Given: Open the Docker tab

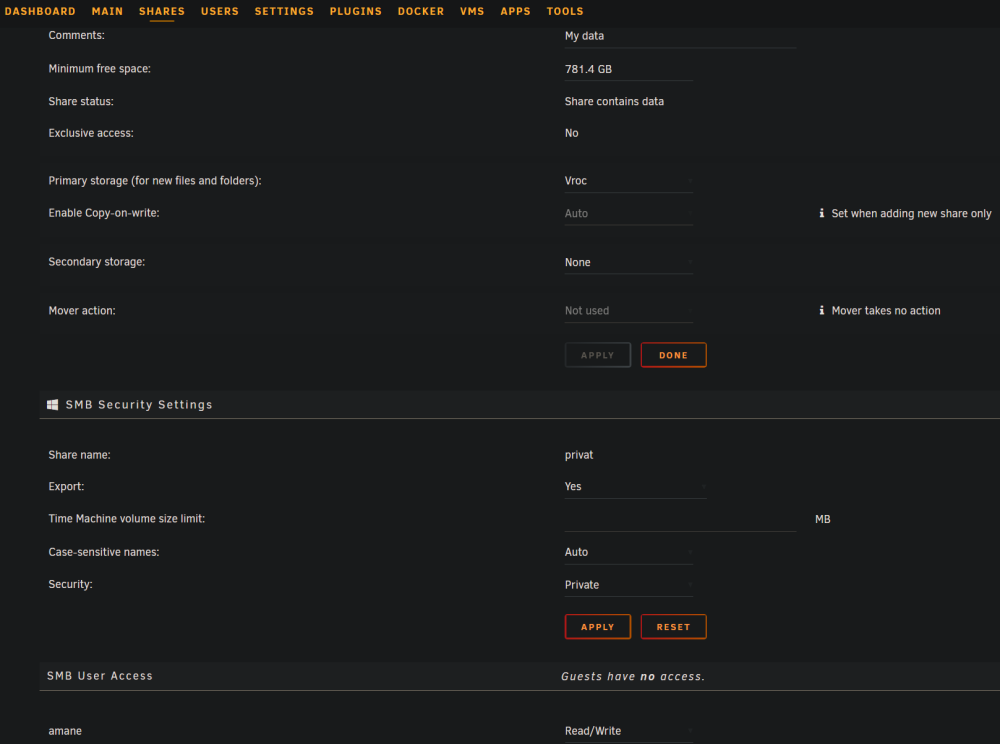Looking at the screenshot, I should [x=421, y=11].
